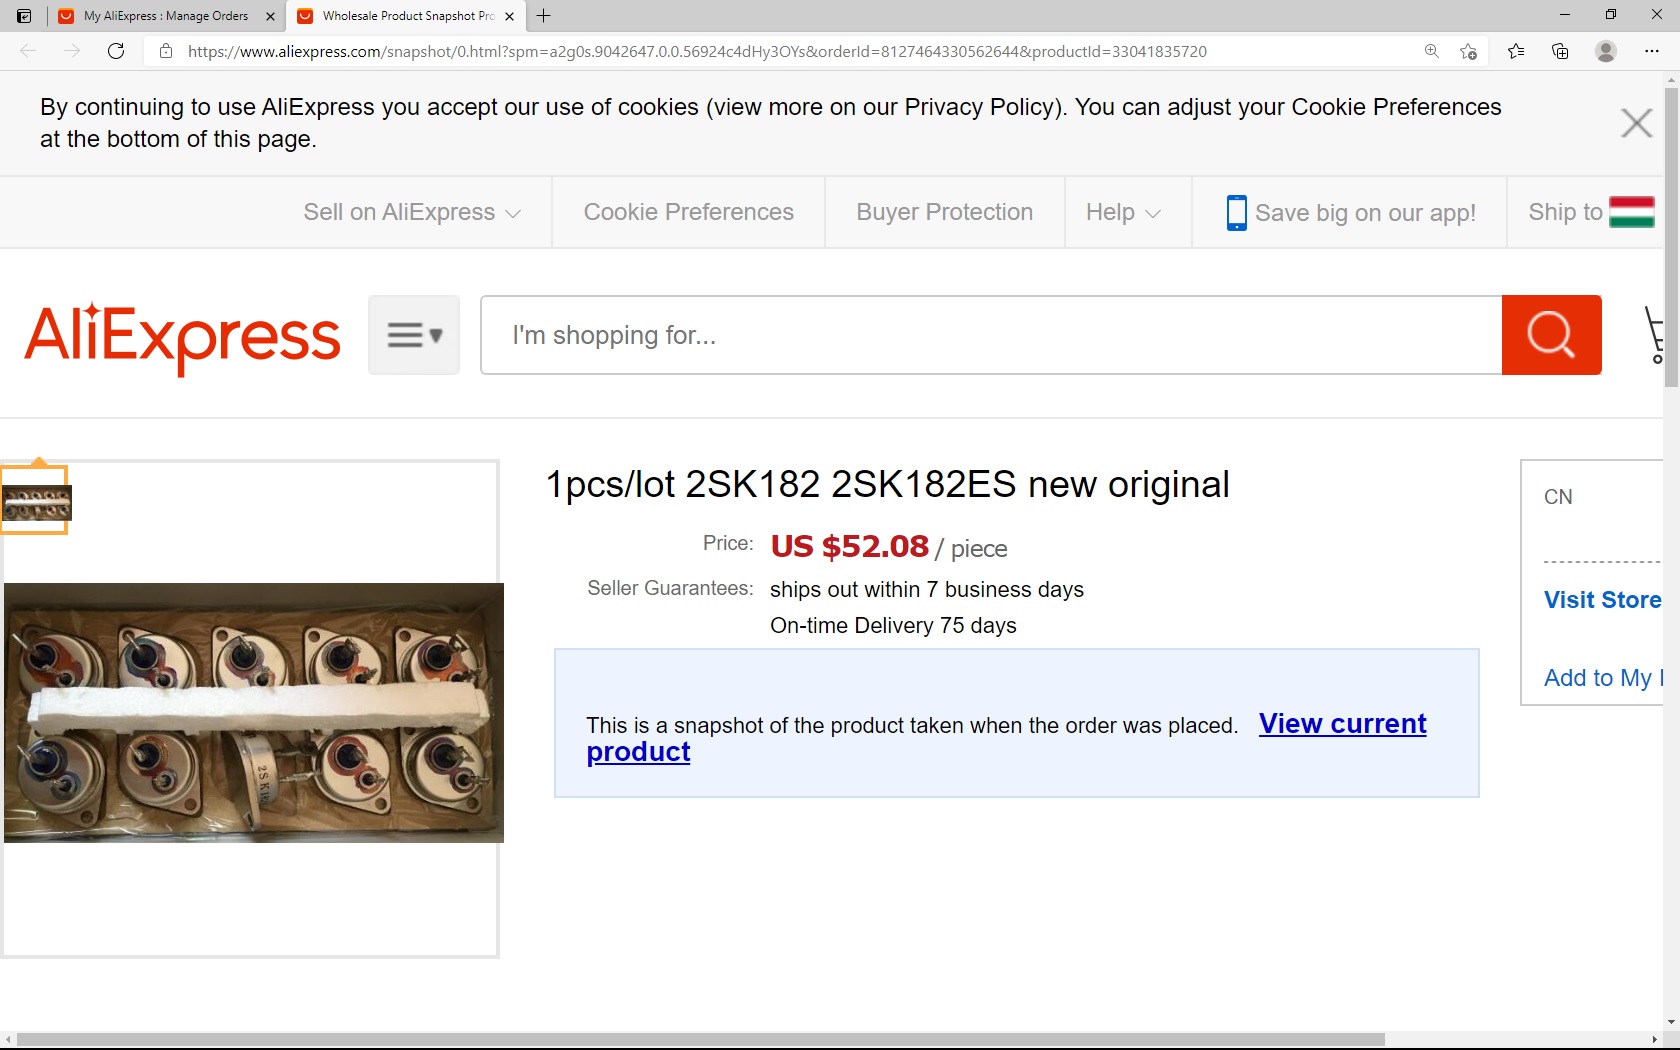The image size is (1680, 1050).
Task: Click the price US $52.08
Action: pos(849,546)
